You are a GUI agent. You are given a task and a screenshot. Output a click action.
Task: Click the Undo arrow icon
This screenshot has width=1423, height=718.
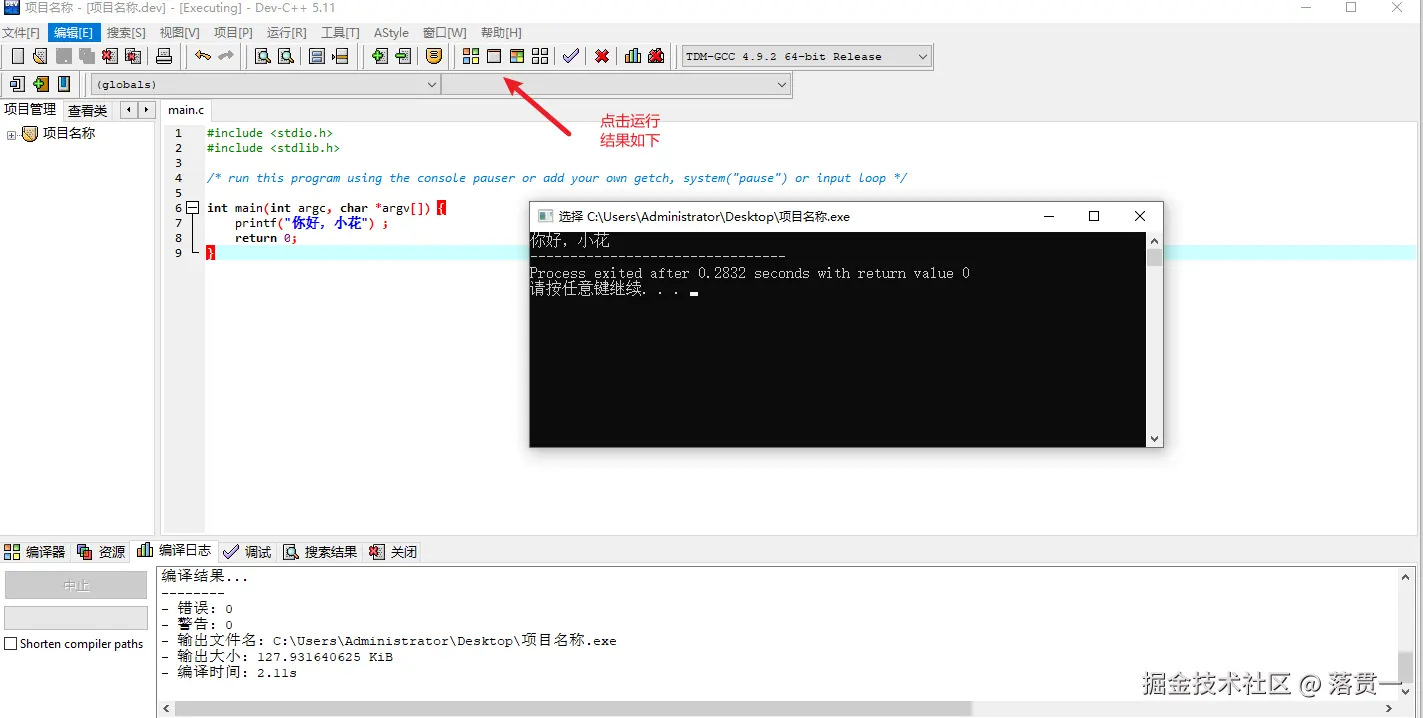pos(203,56)
